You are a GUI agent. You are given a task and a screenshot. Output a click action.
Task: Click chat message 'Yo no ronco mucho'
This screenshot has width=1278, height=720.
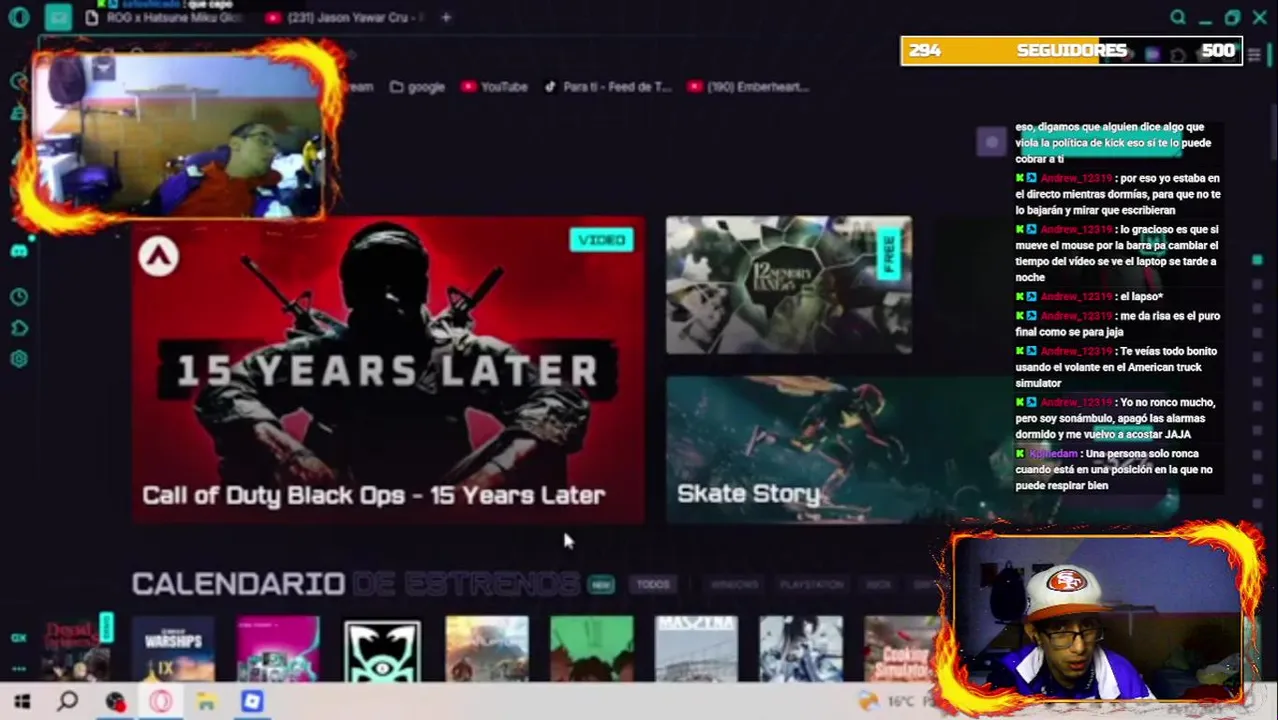pyautogui.click(x=1117, y=418)
